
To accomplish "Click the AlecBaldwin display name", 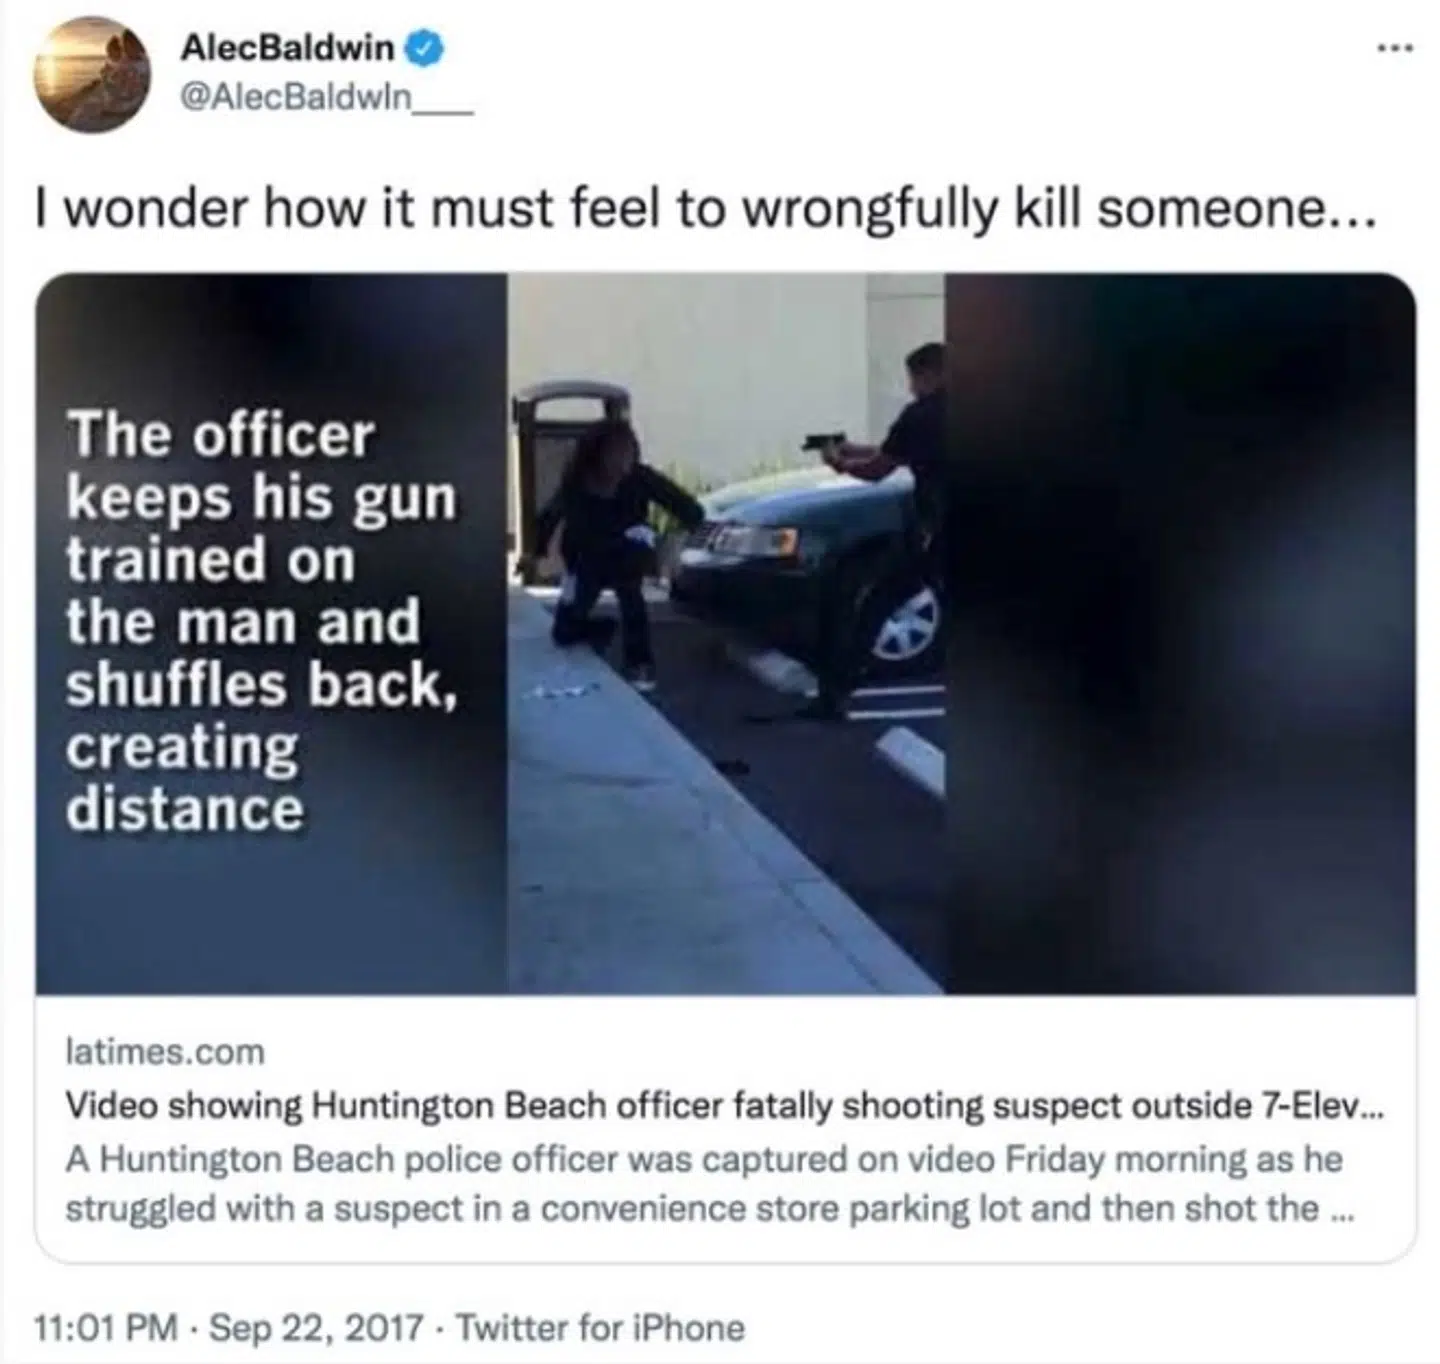I will coord(287,47).
